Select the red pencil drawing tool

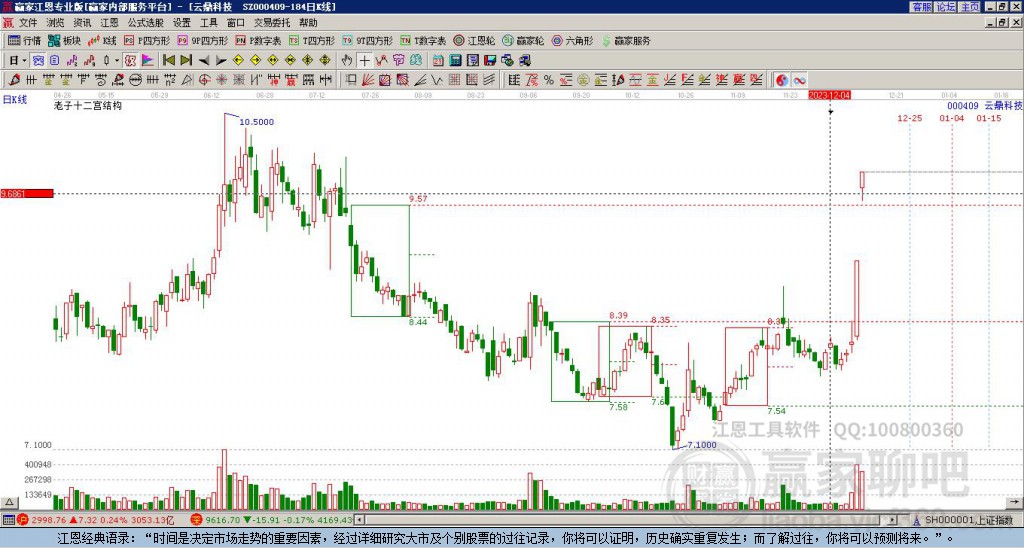click(14, 80)
